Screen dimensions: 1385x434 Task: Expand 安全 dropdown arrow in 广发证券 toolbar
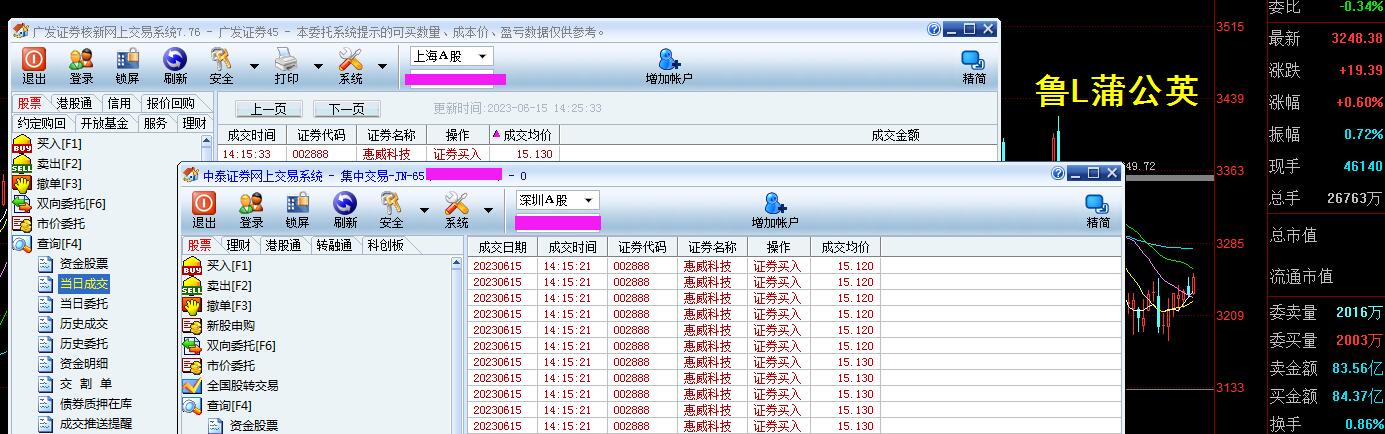pyautogui.click(x=254, y=68)
